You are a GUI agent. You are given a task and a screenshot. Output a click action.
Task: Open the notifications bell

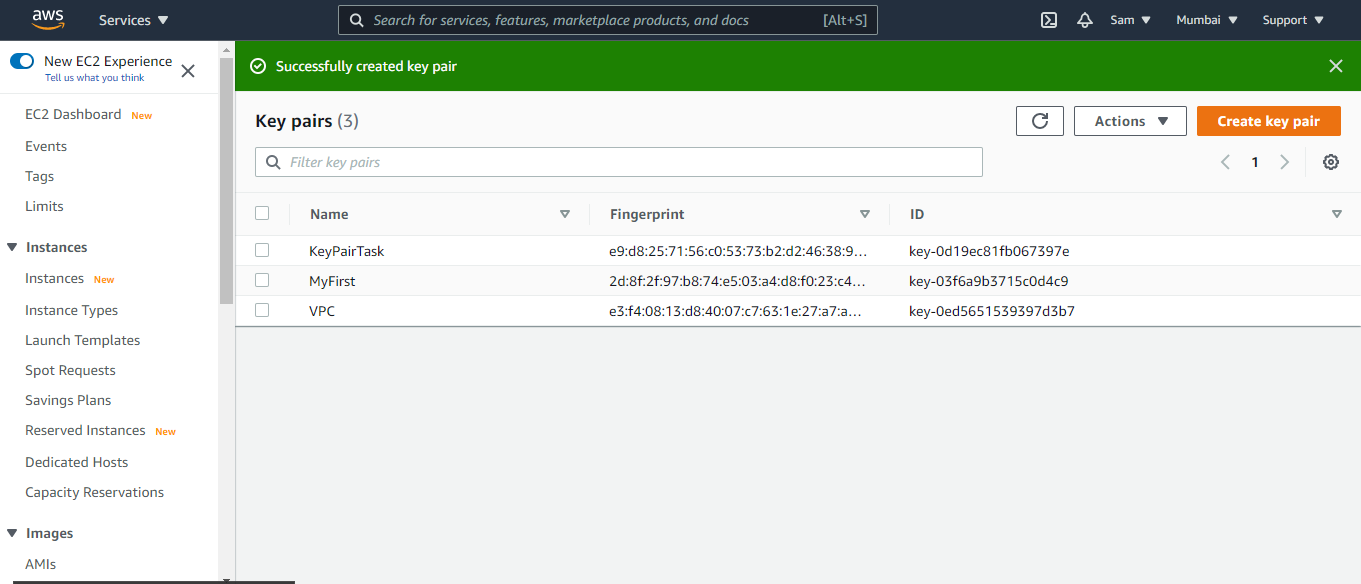pyautogui.click(x=1084, y=19)
